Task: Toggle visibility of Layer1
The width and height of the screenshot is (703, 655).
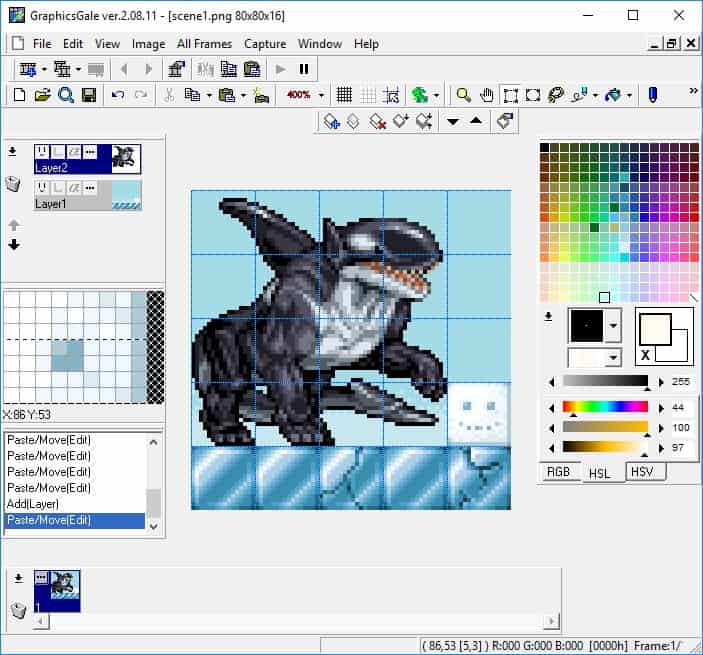Action: point(42,188)
